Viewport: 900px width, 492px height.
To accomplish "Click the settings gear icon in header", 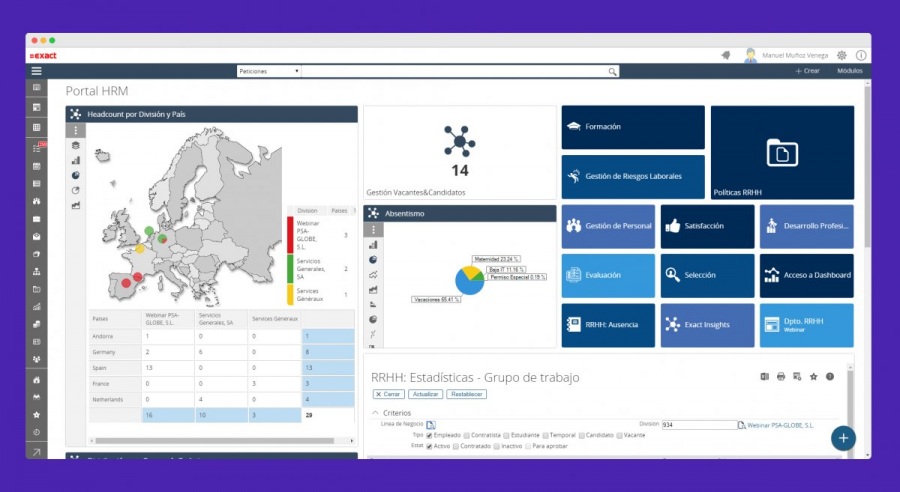I will 841,55.
